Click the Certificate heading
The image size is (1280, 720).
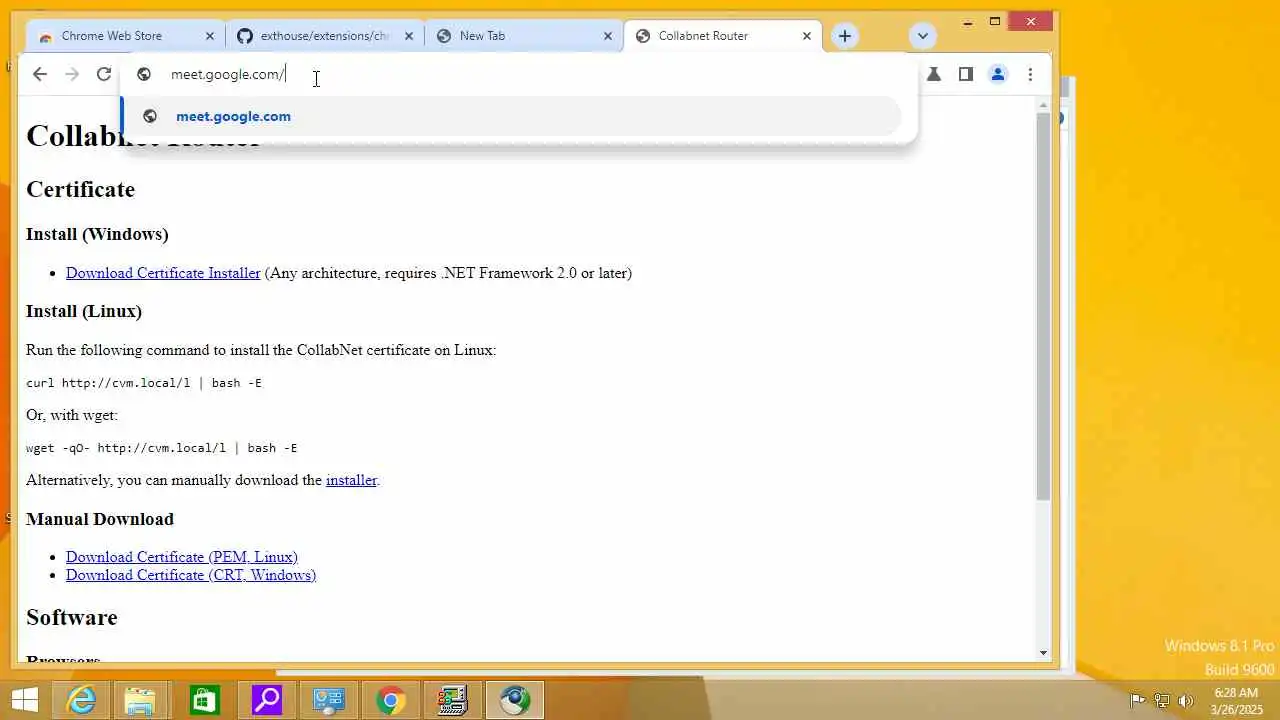(x=80, y=189)
